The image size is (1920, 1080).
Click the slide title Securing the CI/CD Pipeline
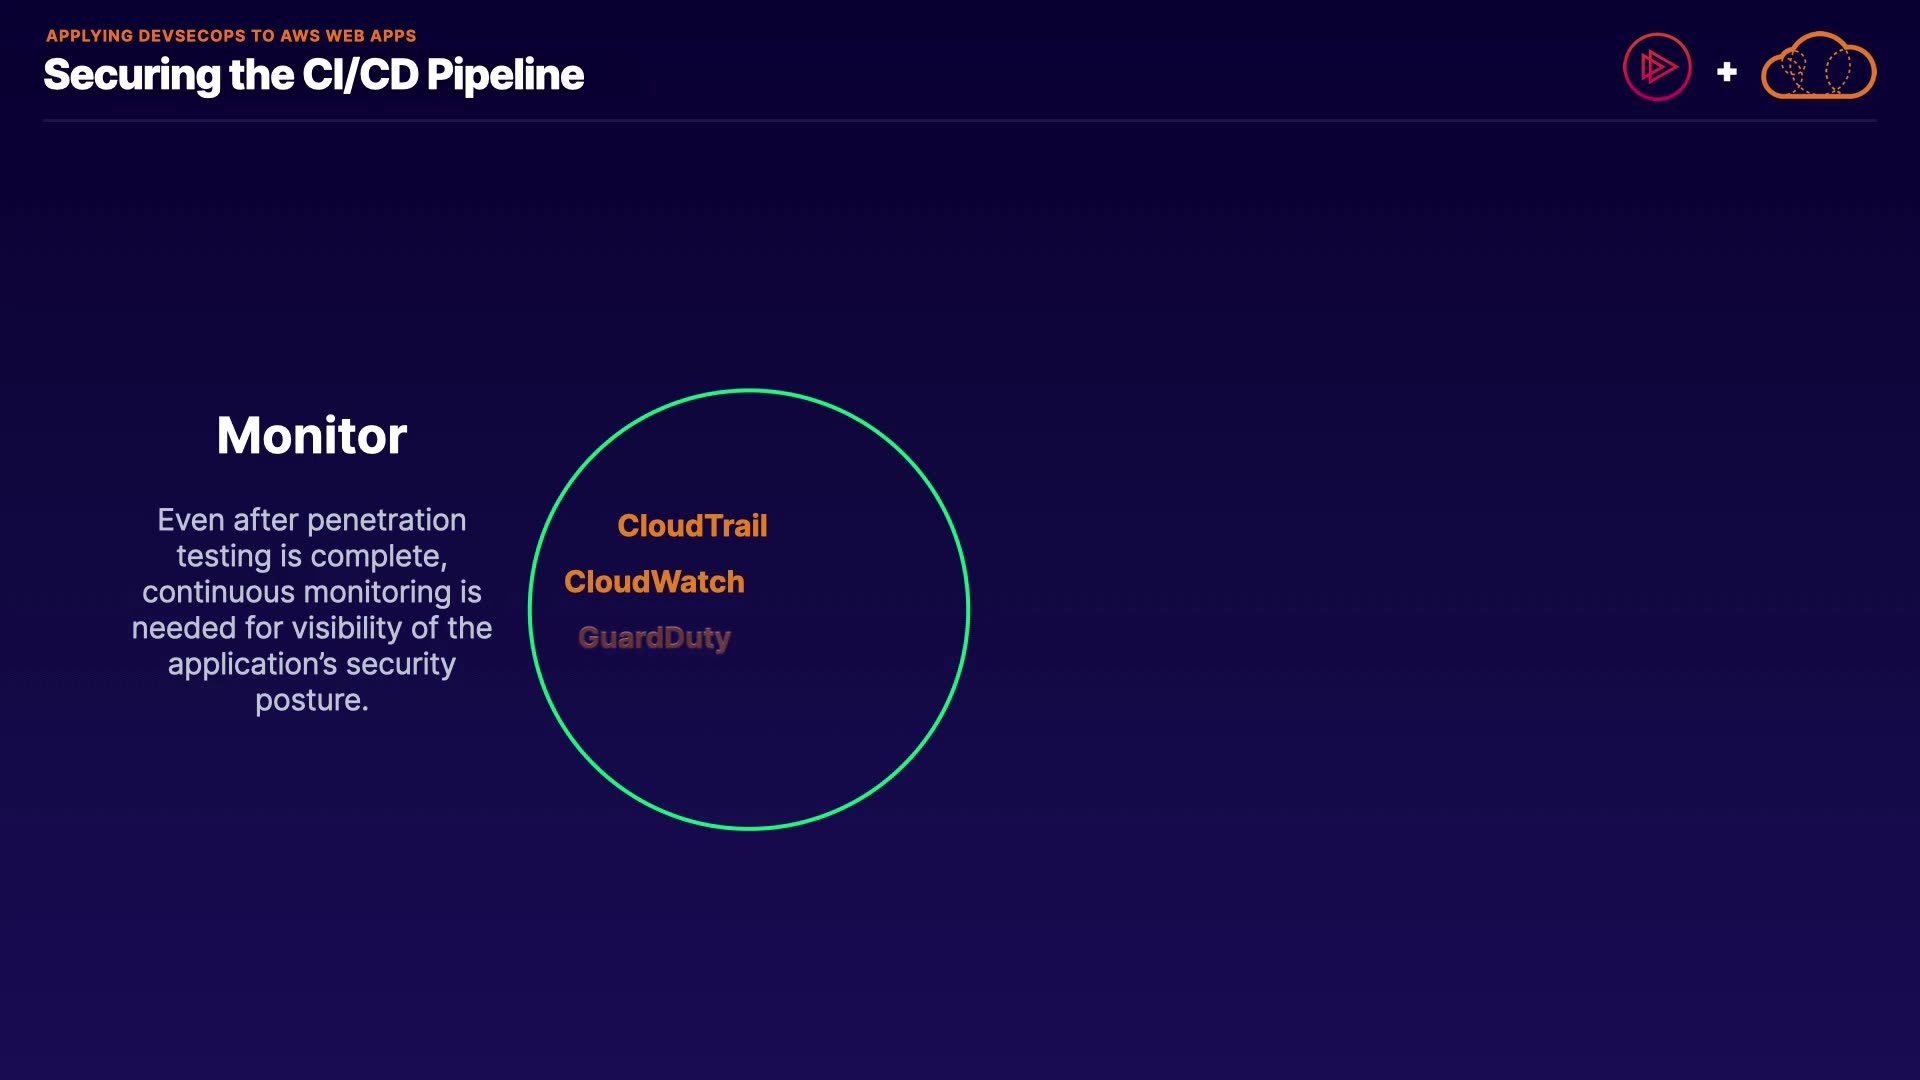(x=313, y=75)
